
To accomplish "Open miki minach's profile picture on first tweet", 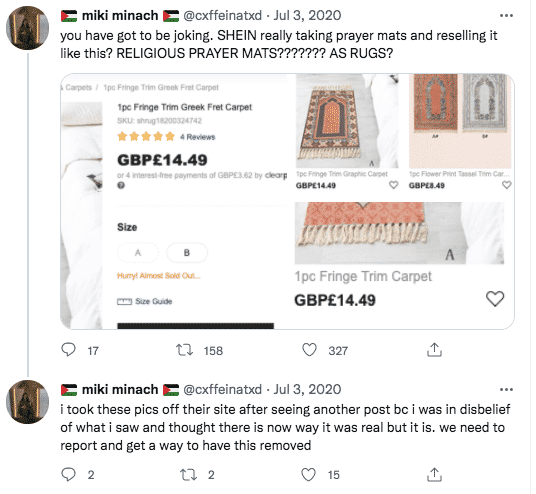I will (28, 28).
